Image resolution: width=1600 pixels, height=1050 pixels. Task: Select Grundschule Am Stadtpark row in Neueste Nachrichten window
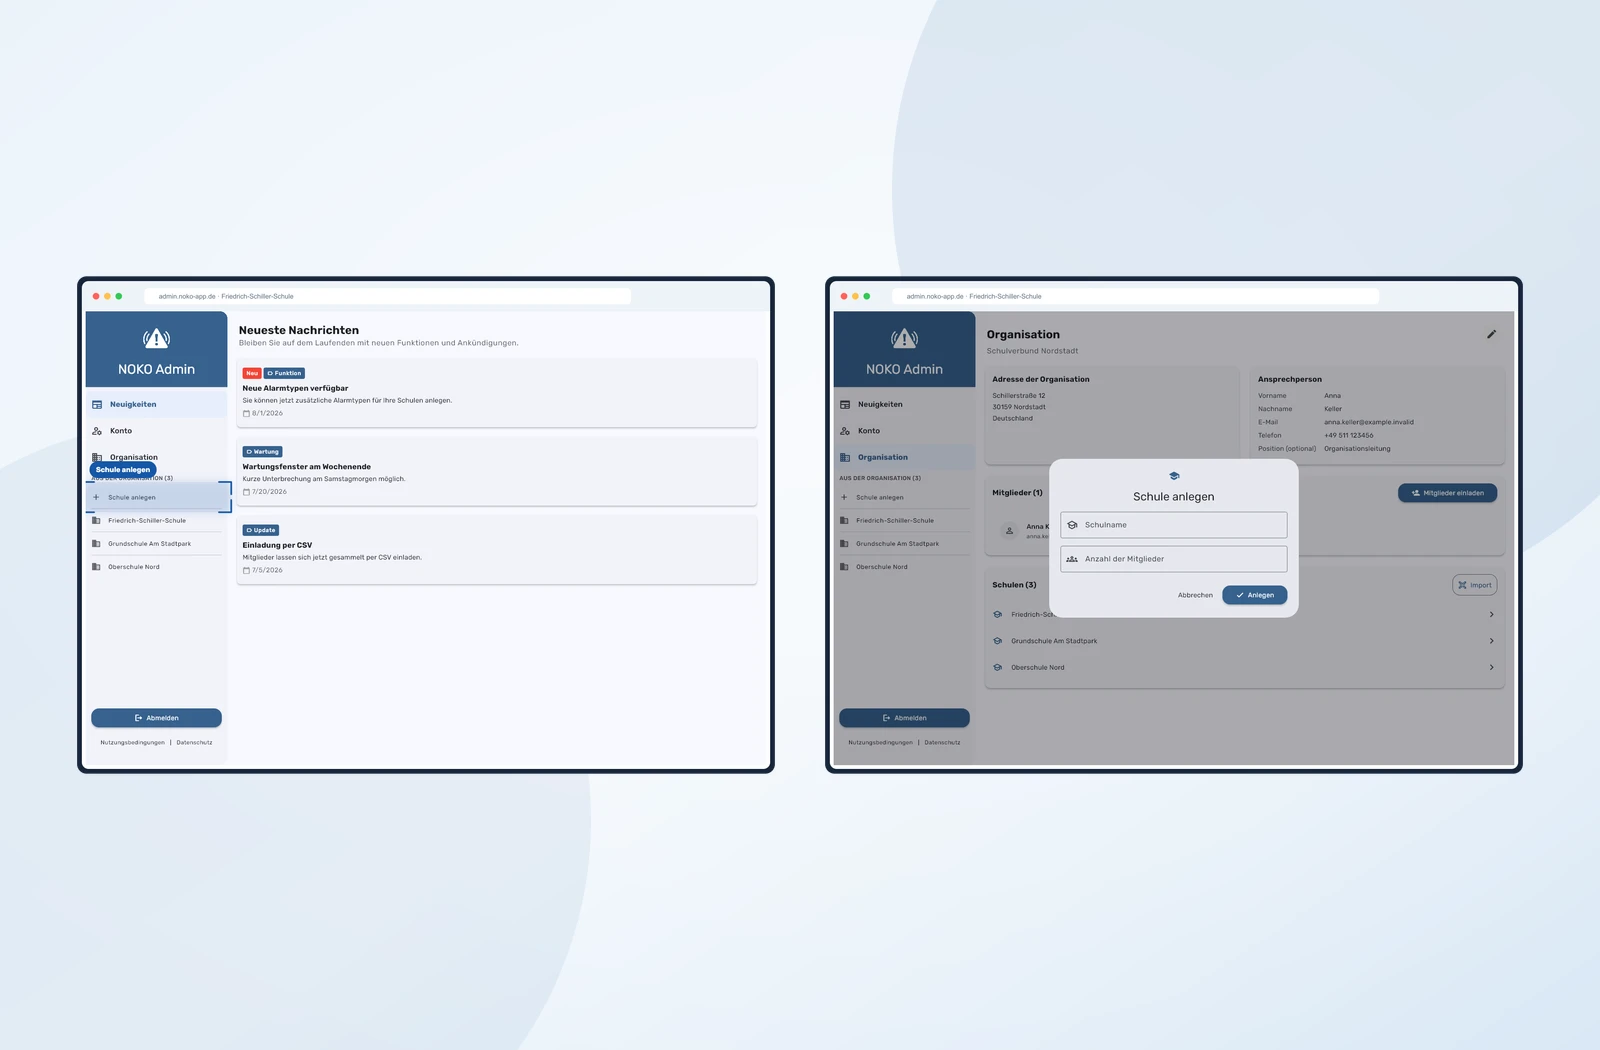click(x=156, y=544)
